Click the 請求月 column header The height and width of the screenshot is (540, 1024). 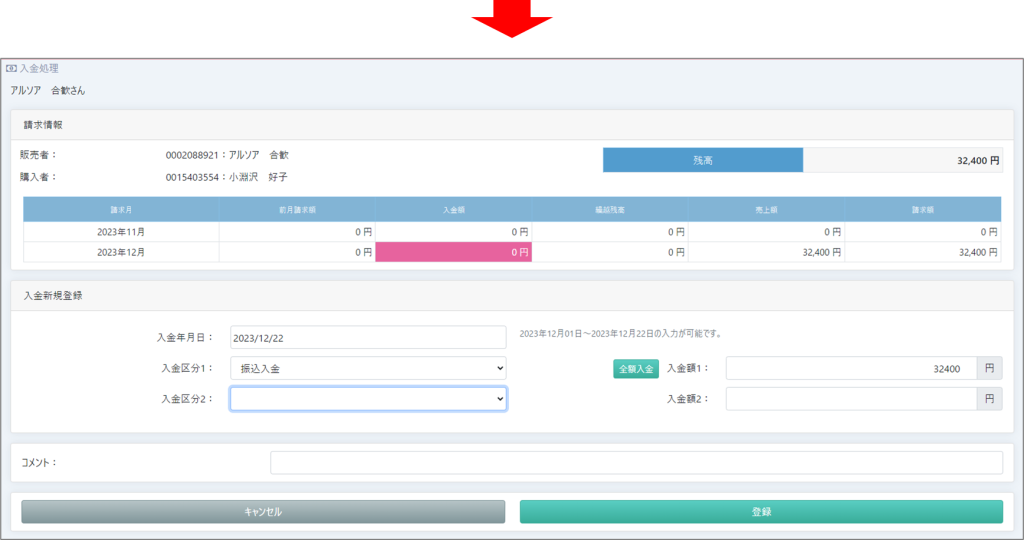click(121, 210)
